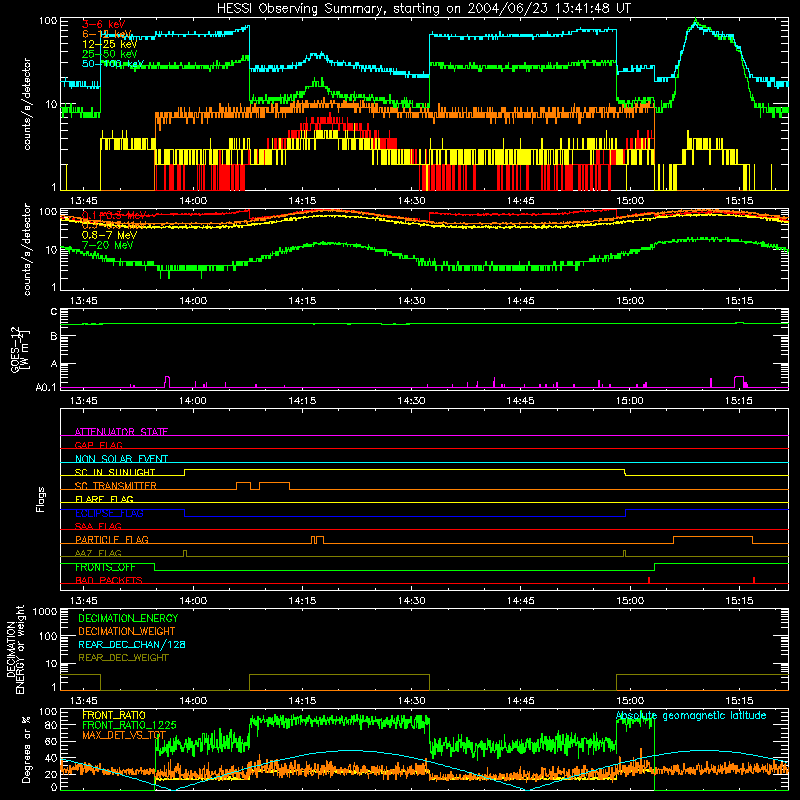Screen dimensions: 800x800
Task: Click the vertical Flags axis title
Action: (41, 499)
